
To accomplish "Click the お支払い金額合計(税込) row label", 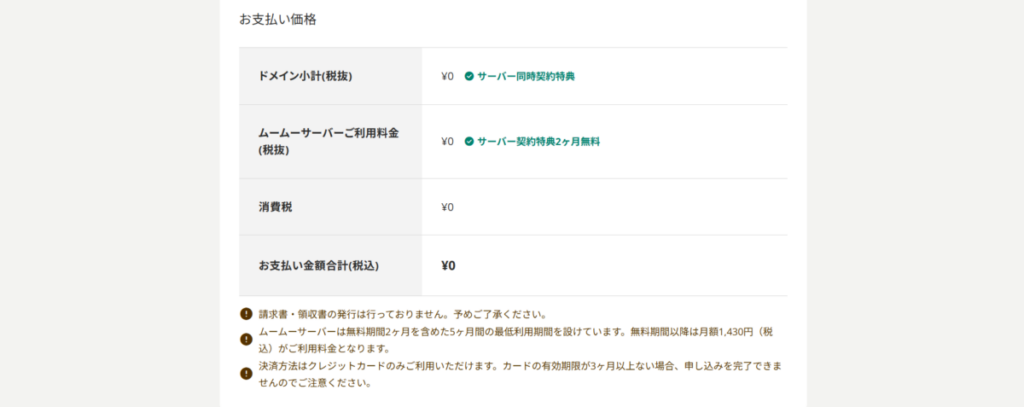I will (x=319, y=266).
